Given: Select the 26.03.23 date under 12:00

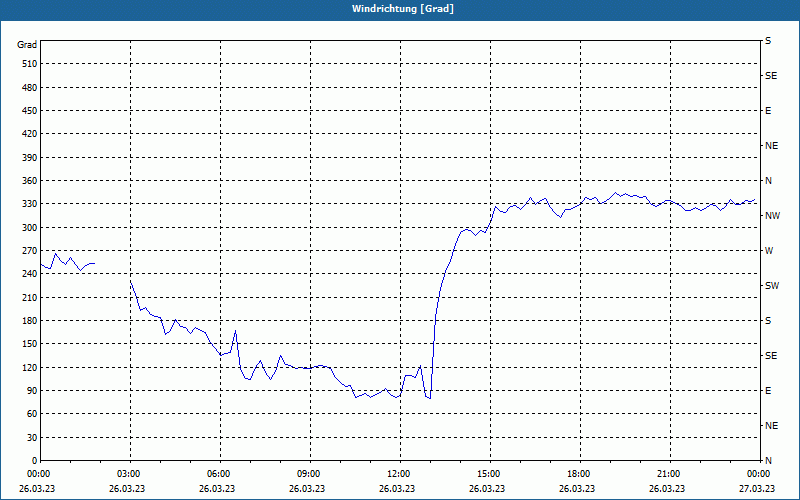Looking at the screenshot, I should tap(396, 489).
